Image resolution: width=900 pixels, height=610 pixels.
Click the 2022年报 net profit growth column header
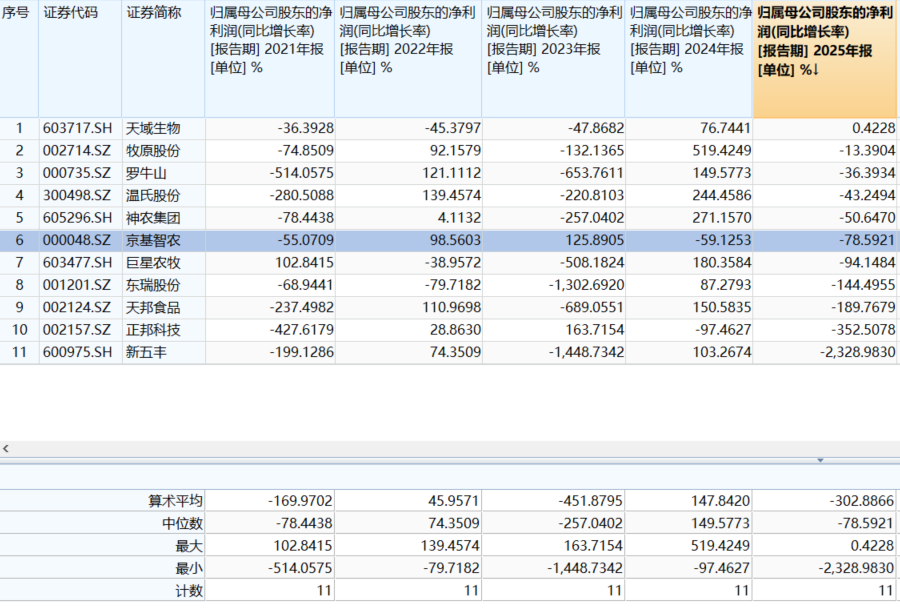[x=408, y=59]
